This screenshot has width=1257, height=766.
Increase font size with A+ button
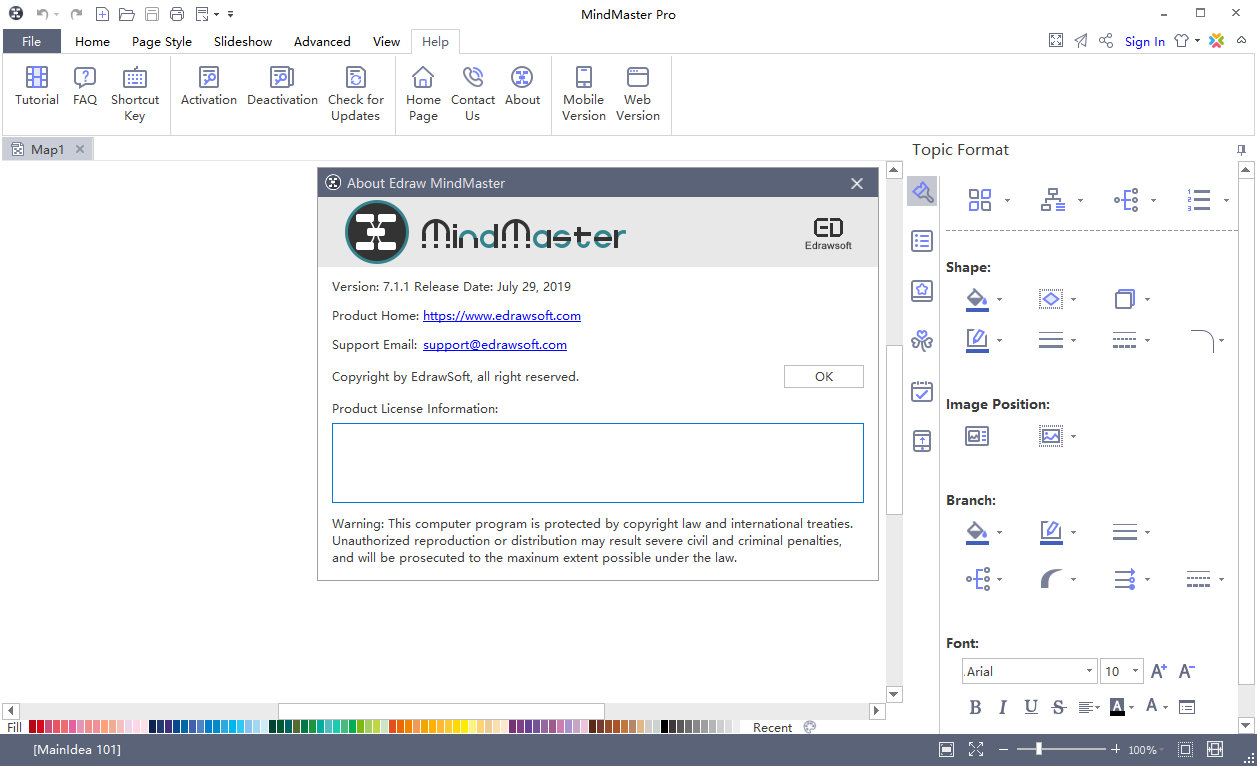1159,671
